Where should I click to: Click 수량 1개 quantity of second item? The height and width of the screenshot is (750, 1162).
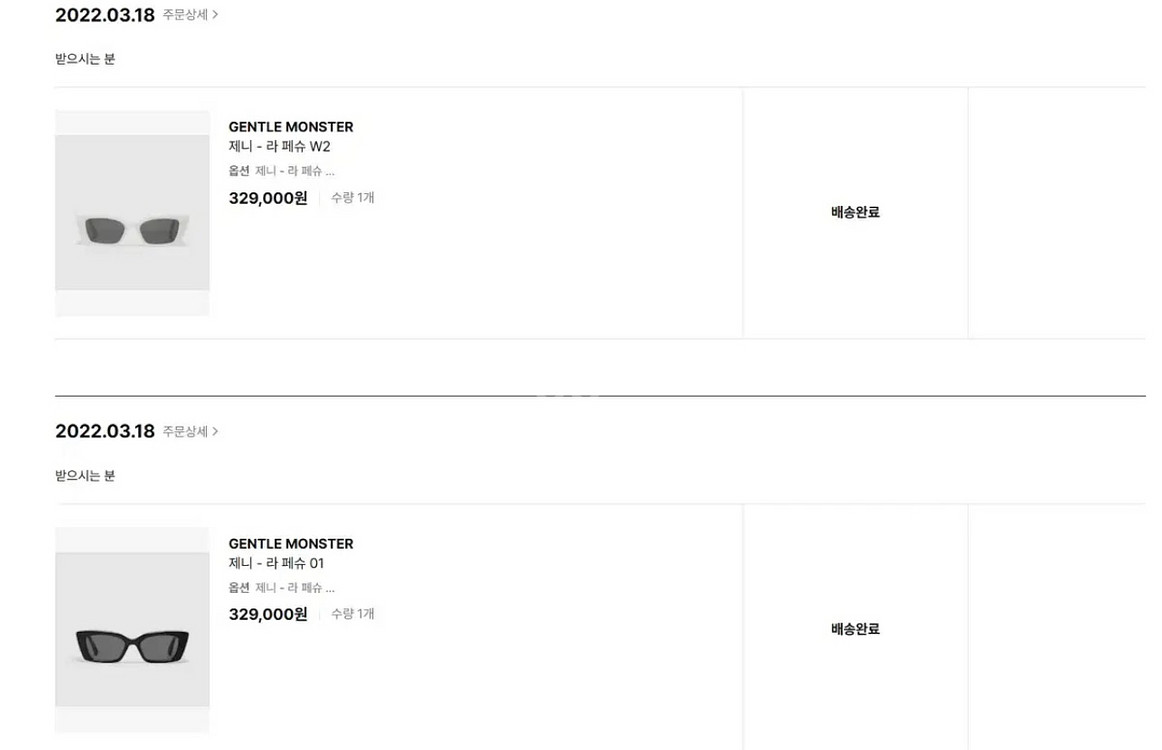click(353, 614)
